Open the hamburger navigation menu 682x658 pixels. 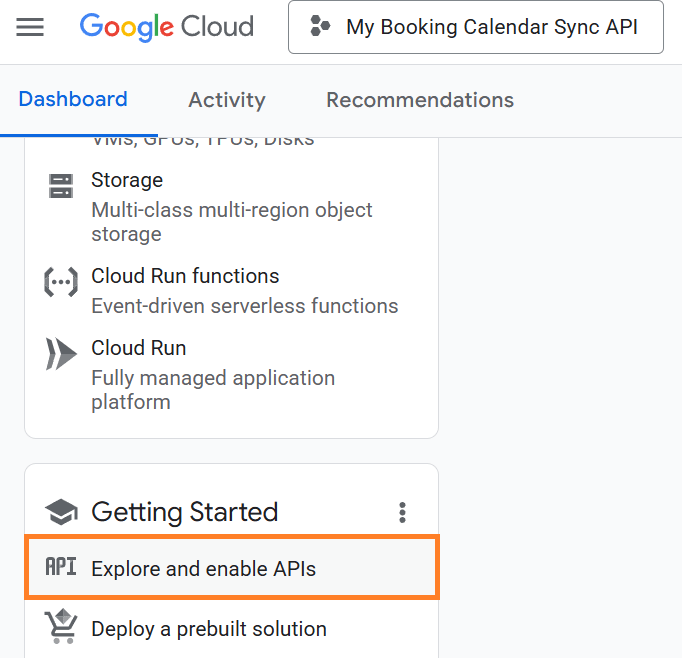[x=30, y=27]
